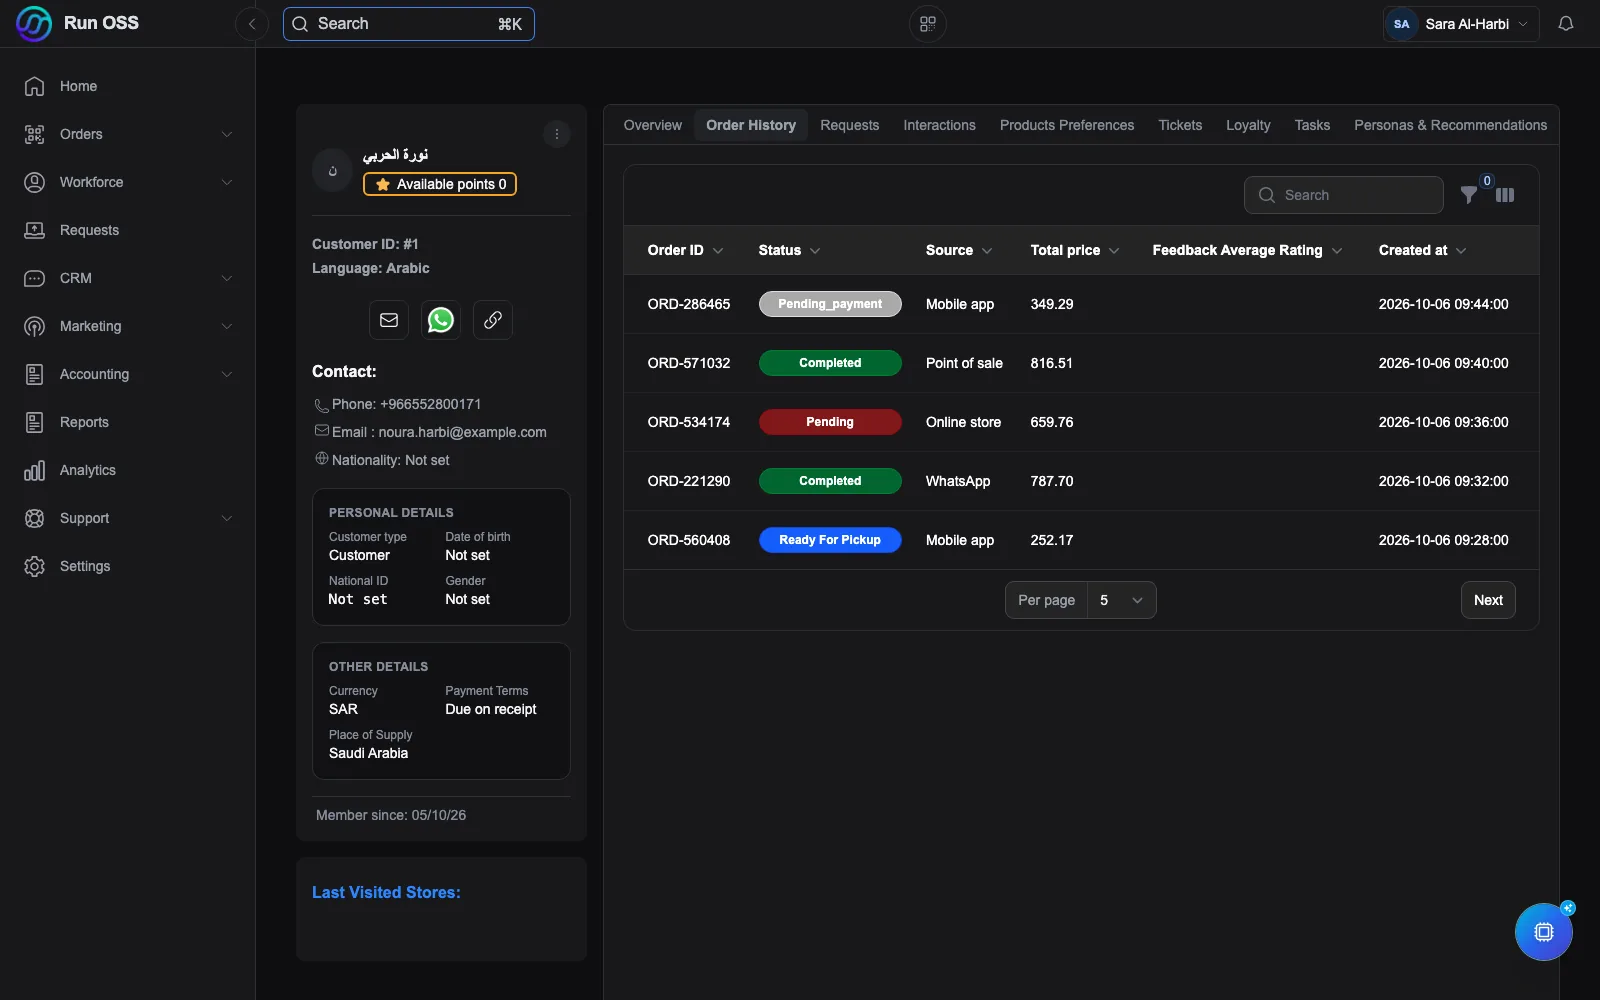
Task: Switch to the Overview tab
Action: click(653, 125)
